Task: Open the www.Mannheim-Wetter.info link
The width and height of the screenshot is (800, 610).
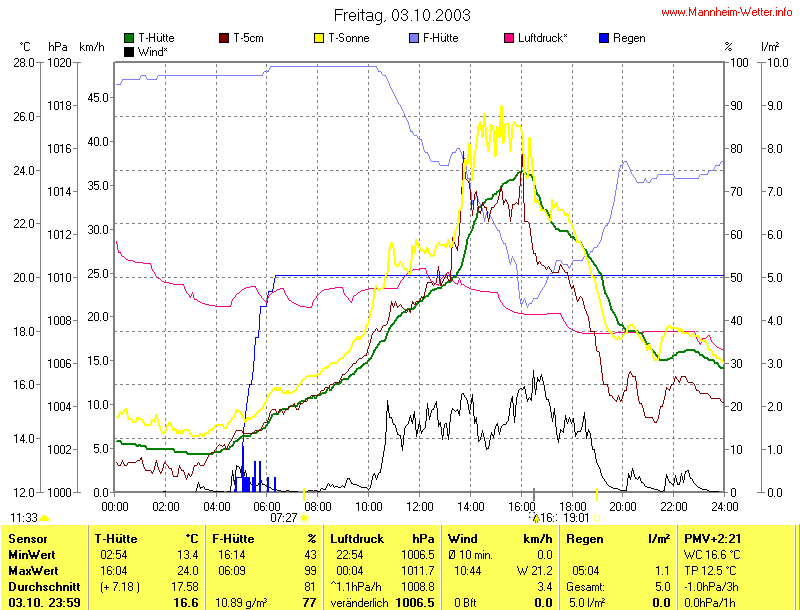Action: click(727, 12)
